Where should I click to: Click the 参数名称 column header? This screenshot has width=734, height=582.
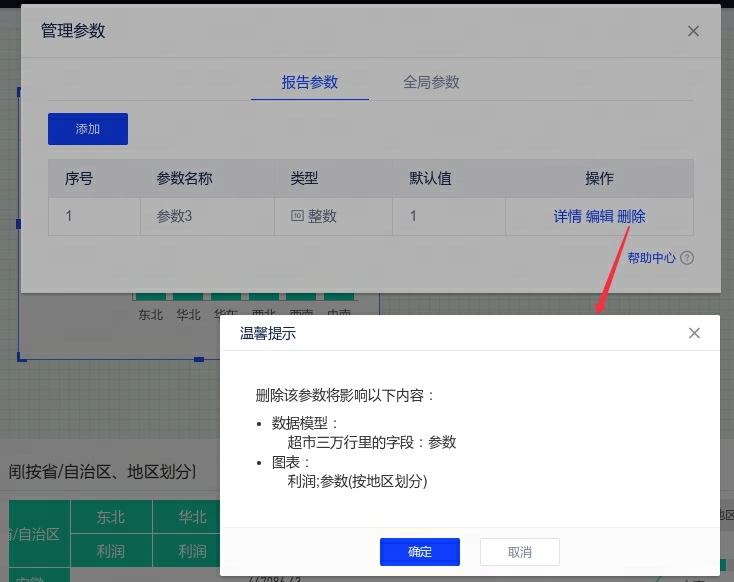[184, 178]
